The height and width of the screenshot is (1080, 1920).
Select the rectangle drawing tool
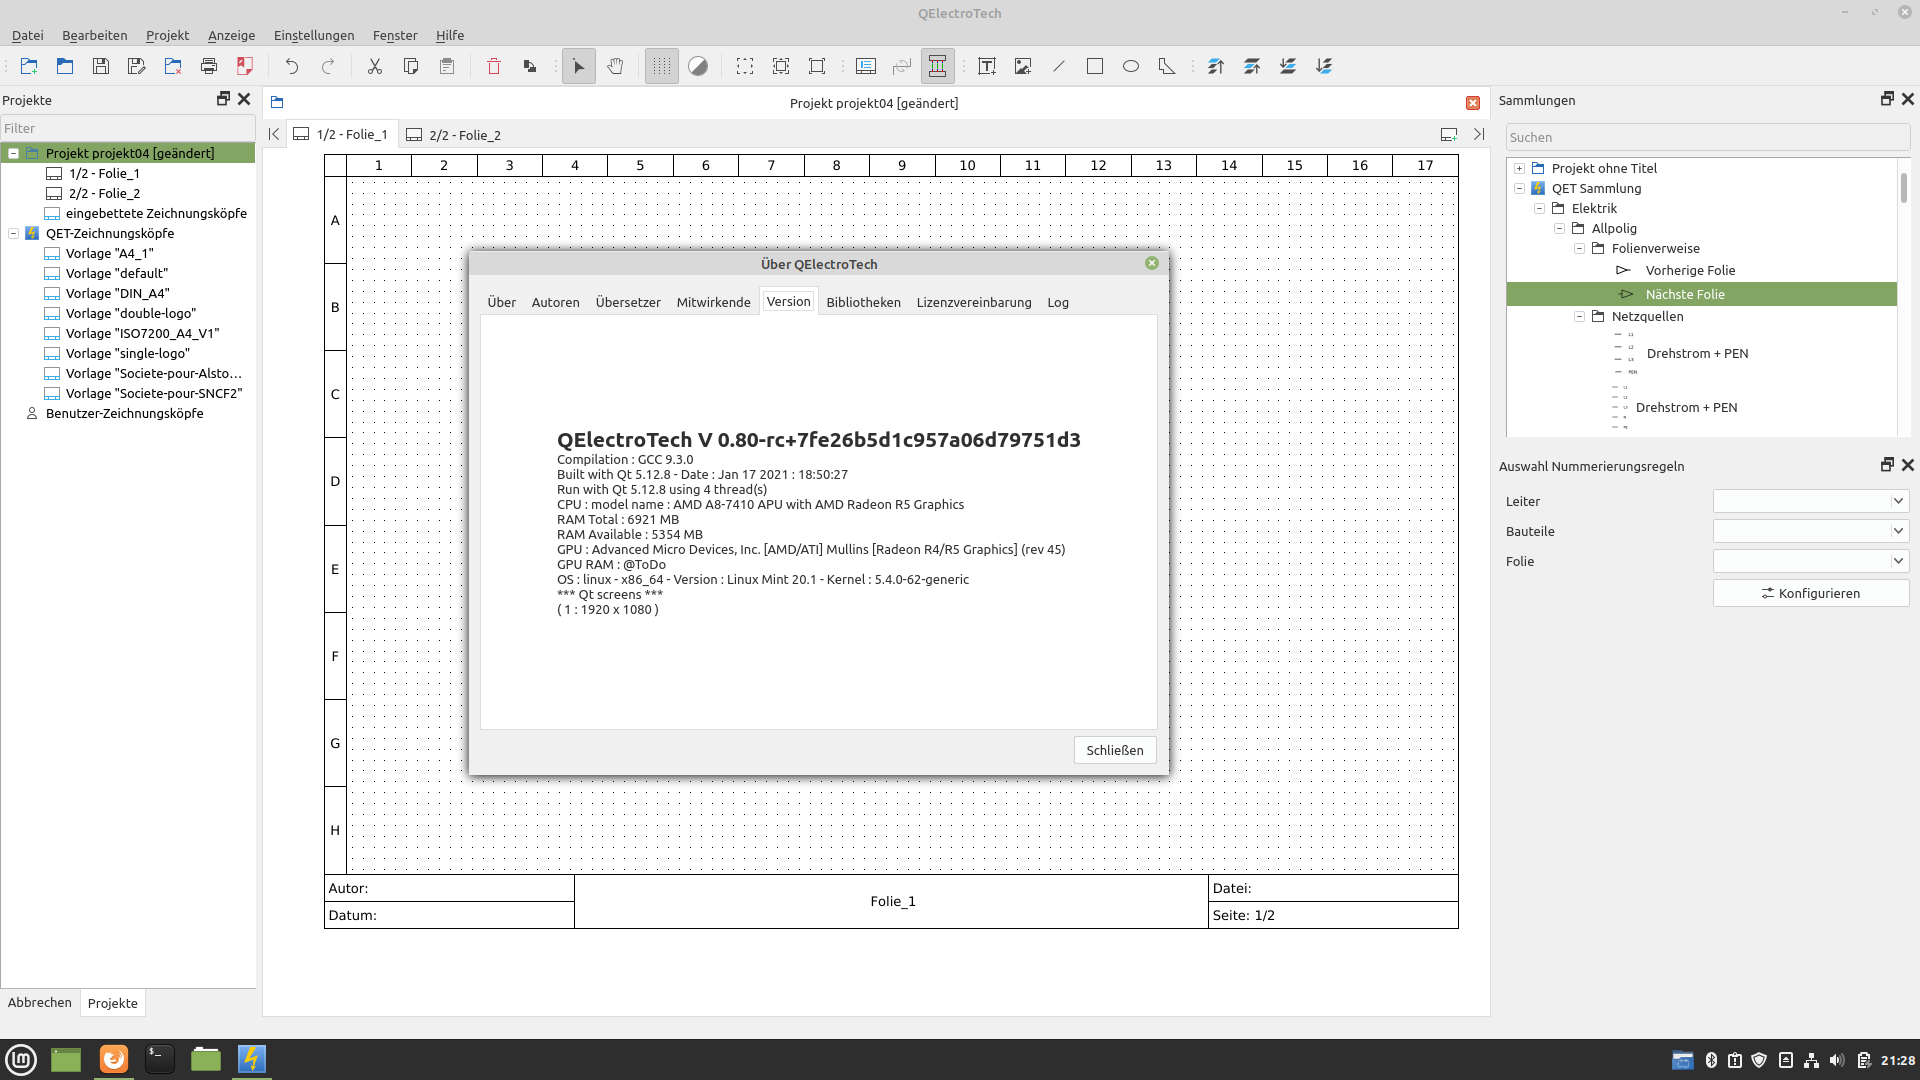tap(1095, 66)
